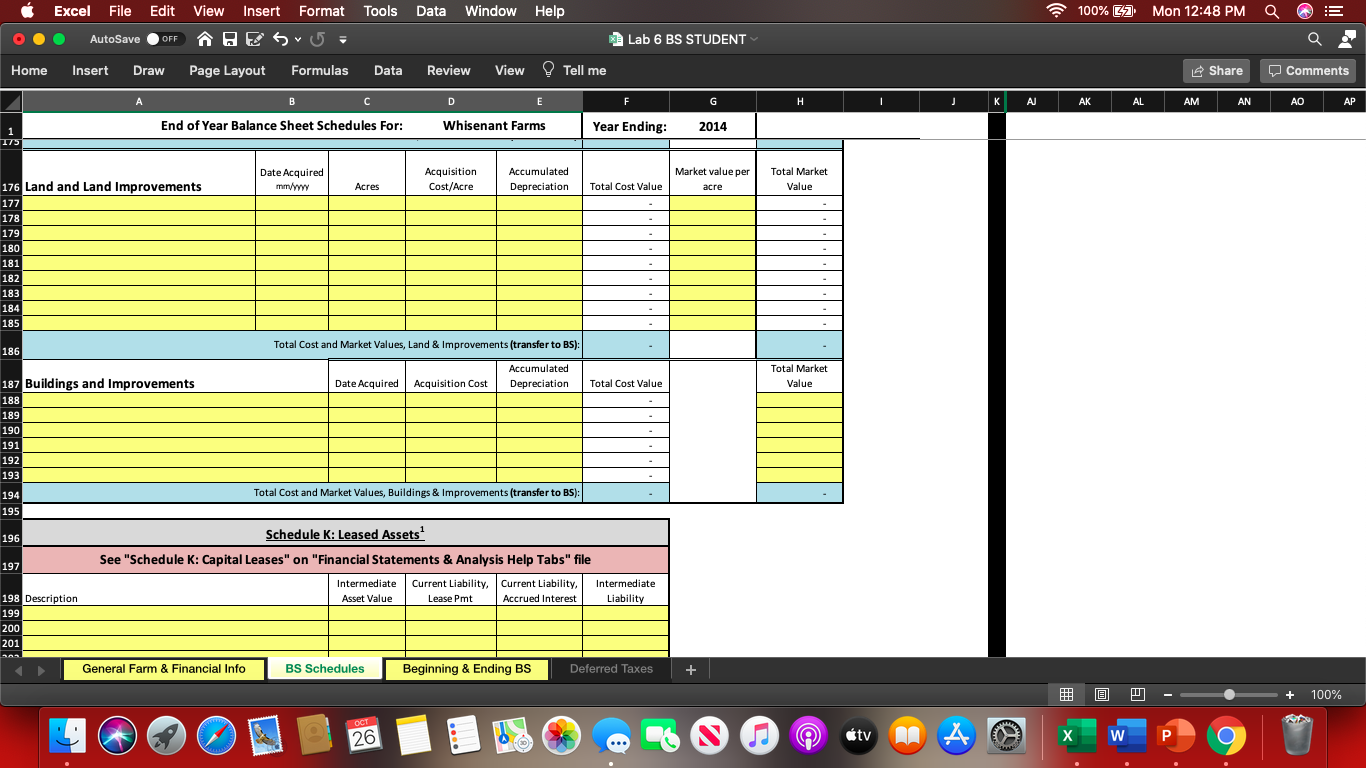This screenshot has height=768, width=1366.
Task: Open Launchpad from the Dock
Action: (167, 736)
